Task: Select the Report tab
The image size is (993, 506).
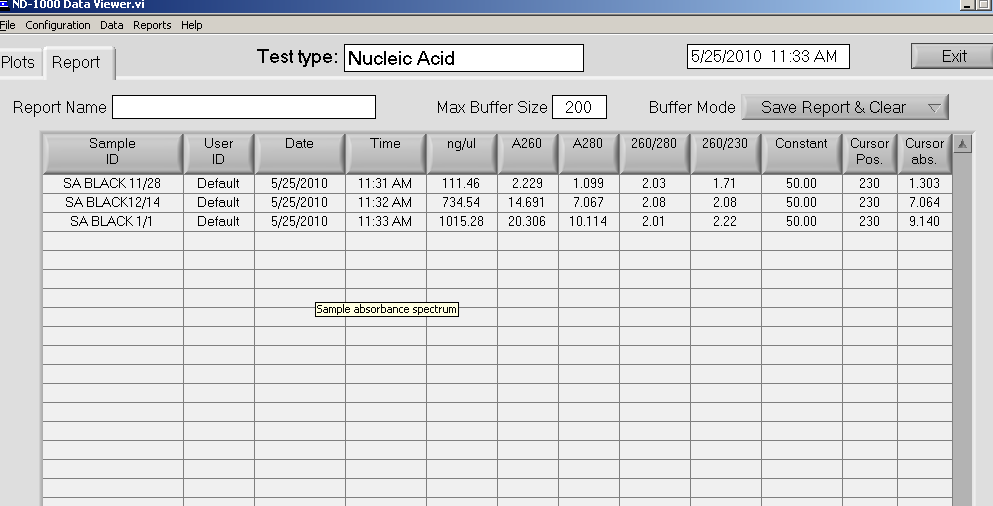Action: click(79, 62)
